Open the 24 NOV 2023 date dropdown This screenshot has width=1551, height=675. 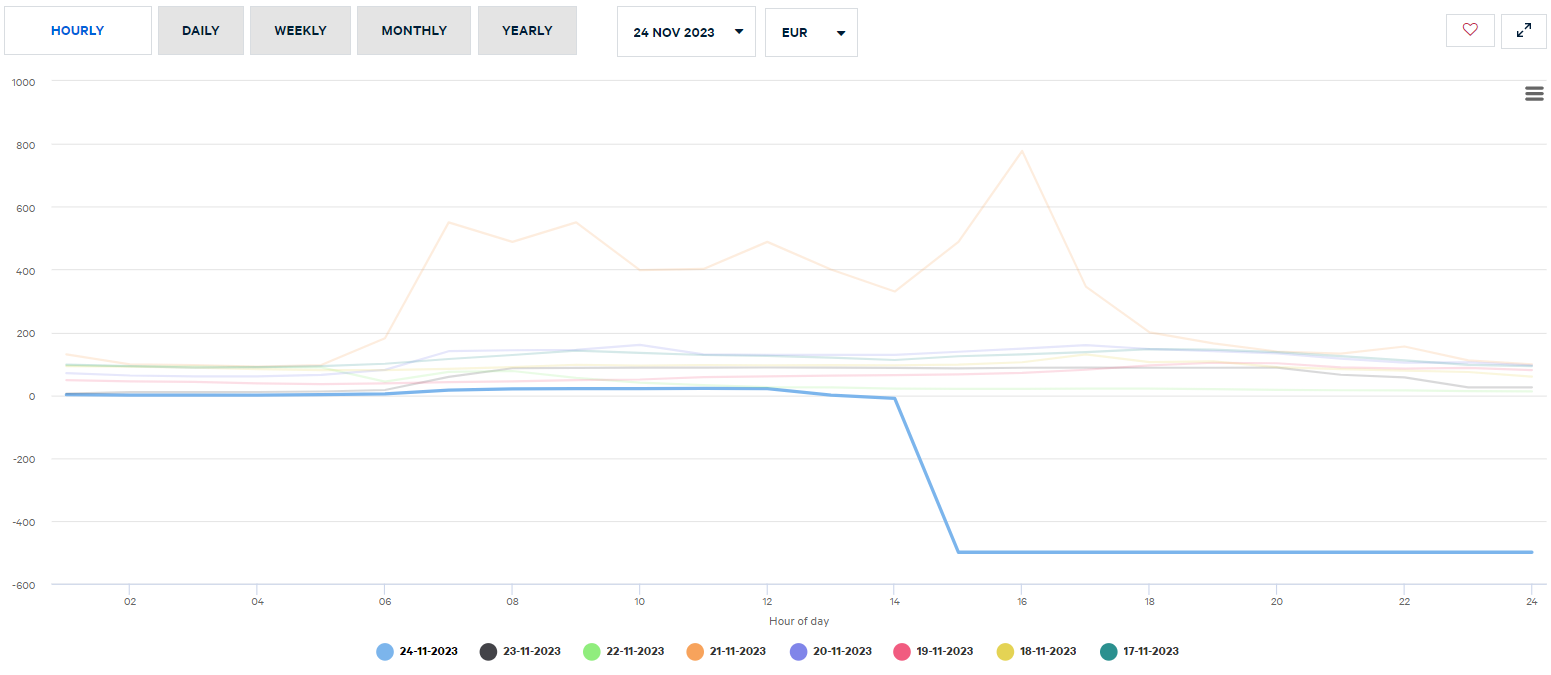click(x=686, y=32)
